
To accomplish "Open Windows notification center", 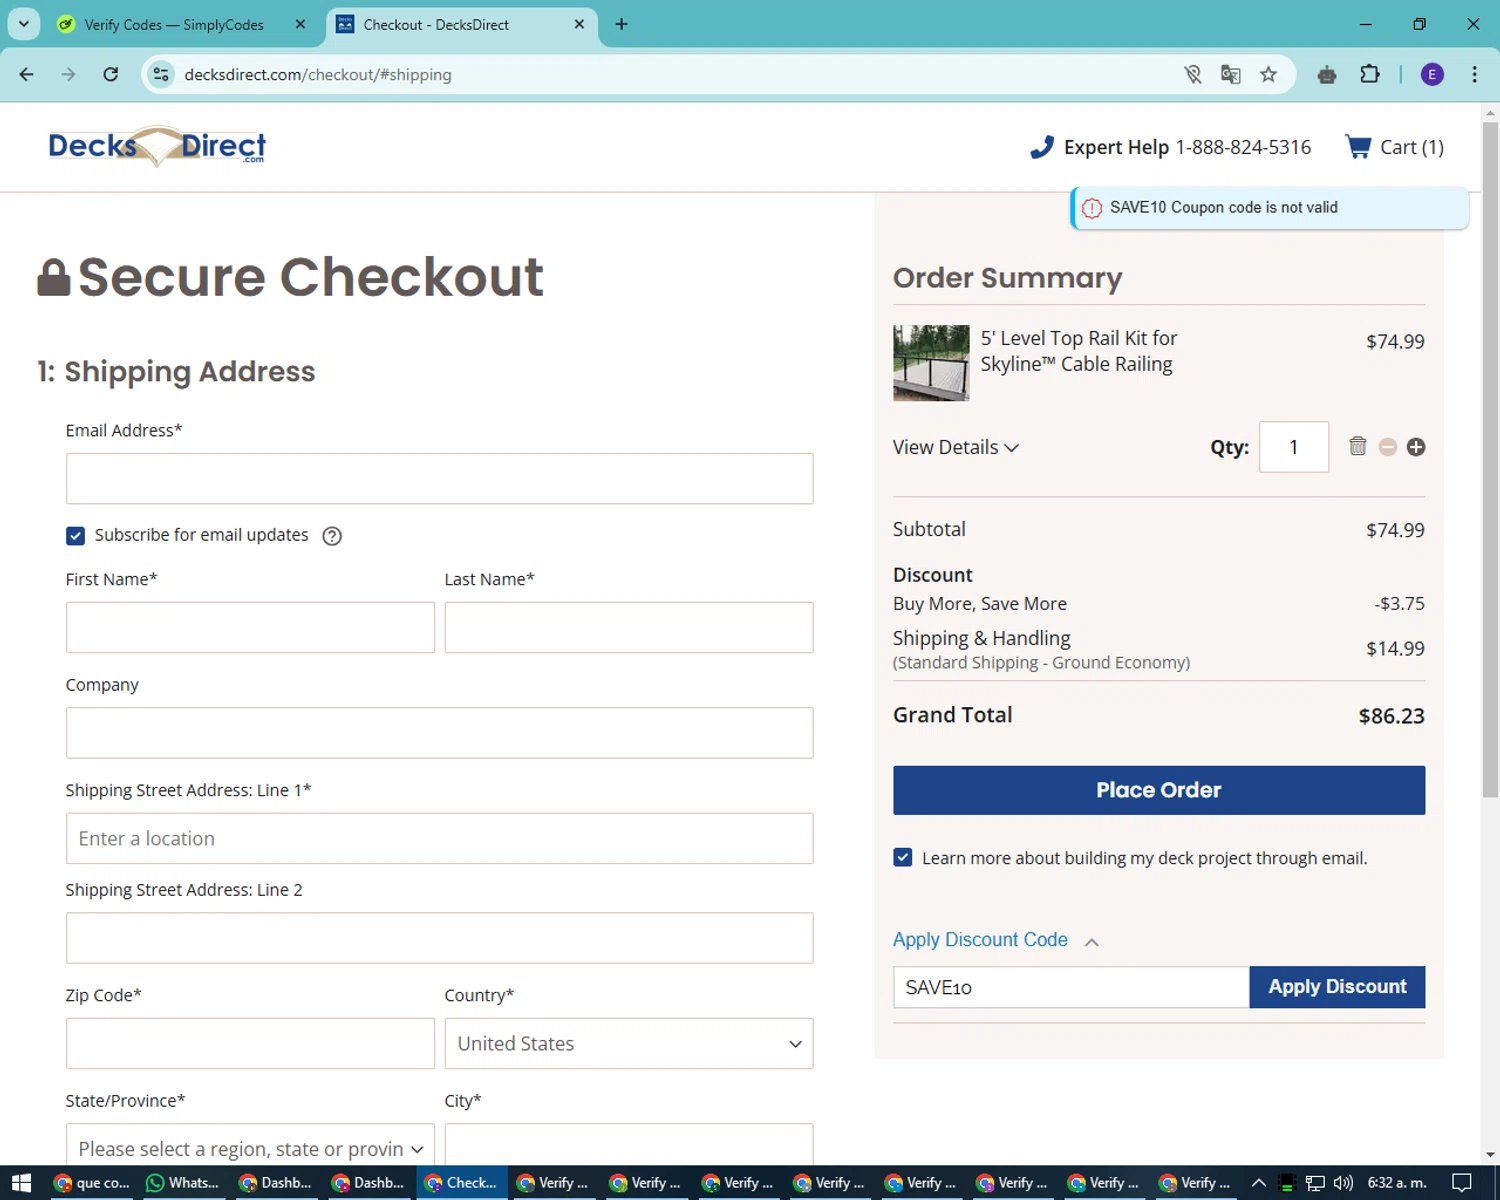I will click(x=1462, y=1183).
